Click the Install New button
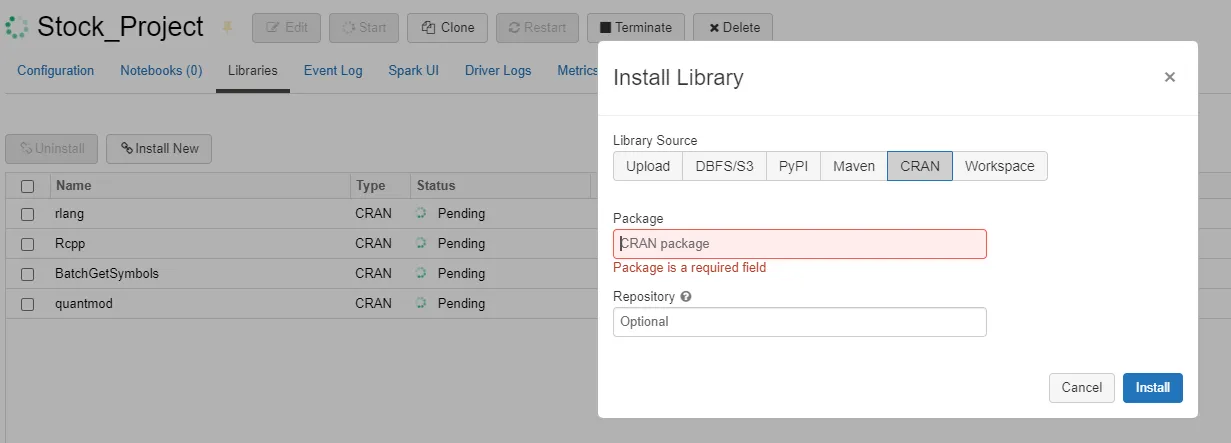The image size is (1231, 443). tap(159, 148)
